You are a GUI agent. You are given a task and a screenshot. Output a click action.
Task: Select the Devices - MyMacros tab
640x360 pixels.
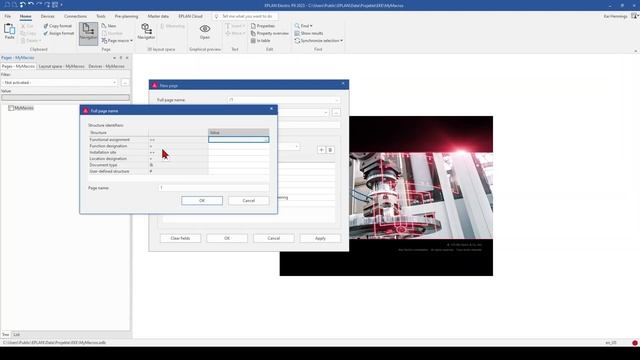coord(107,66)
